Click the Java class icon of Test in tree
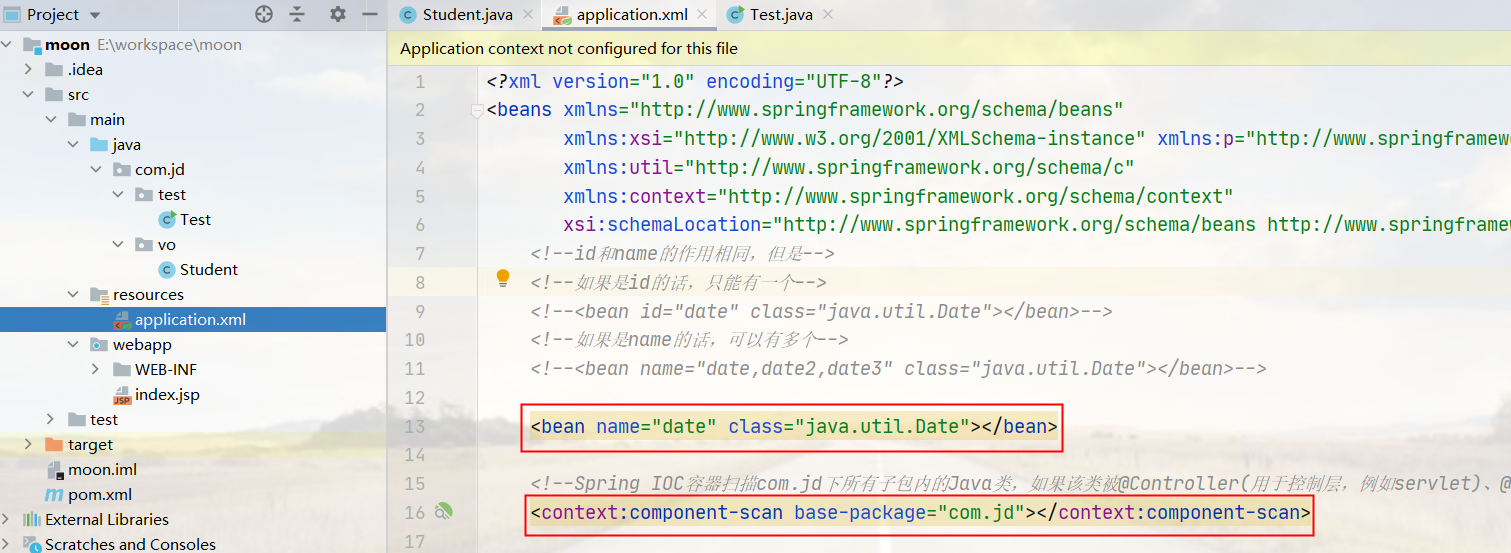1511x553 pixels. 167,219
